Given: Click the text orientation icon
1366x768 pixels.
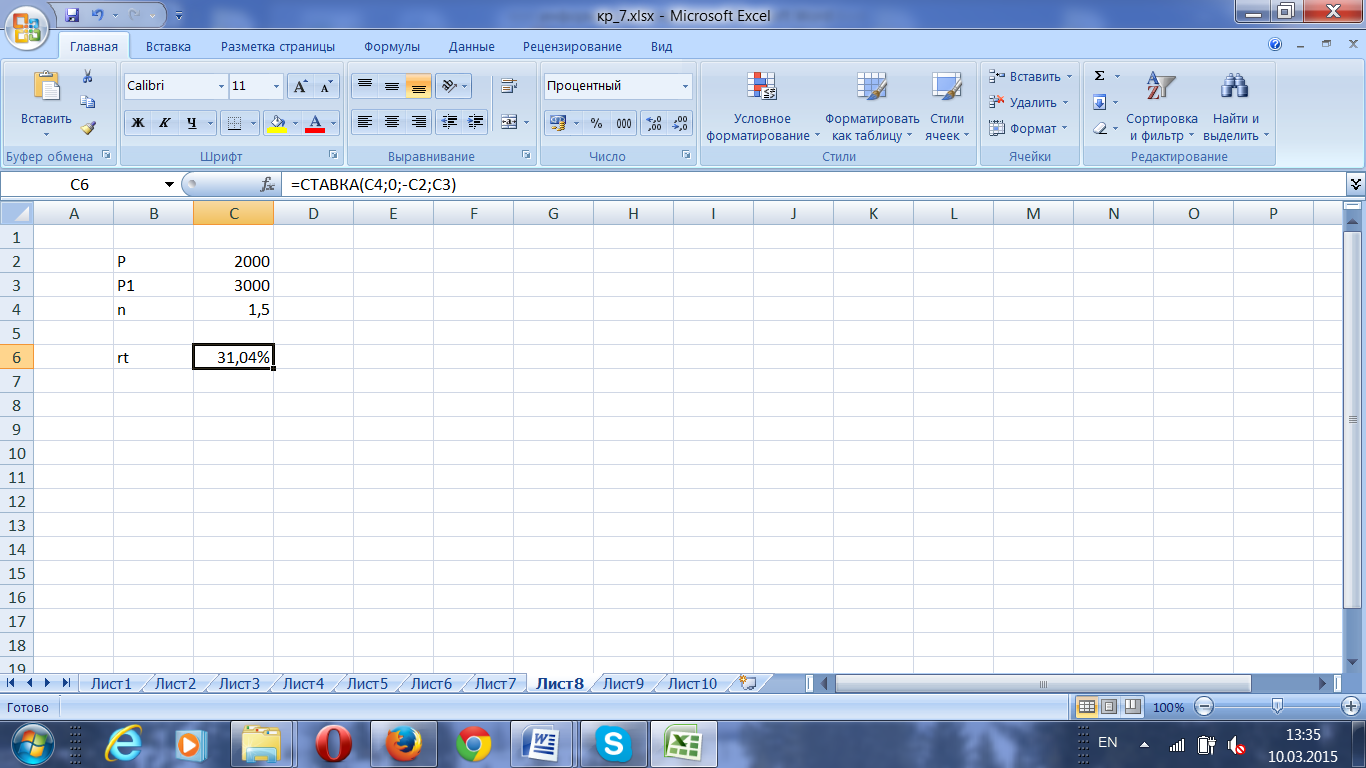Looking at the screenshot, I should click(x=450, y=86).
